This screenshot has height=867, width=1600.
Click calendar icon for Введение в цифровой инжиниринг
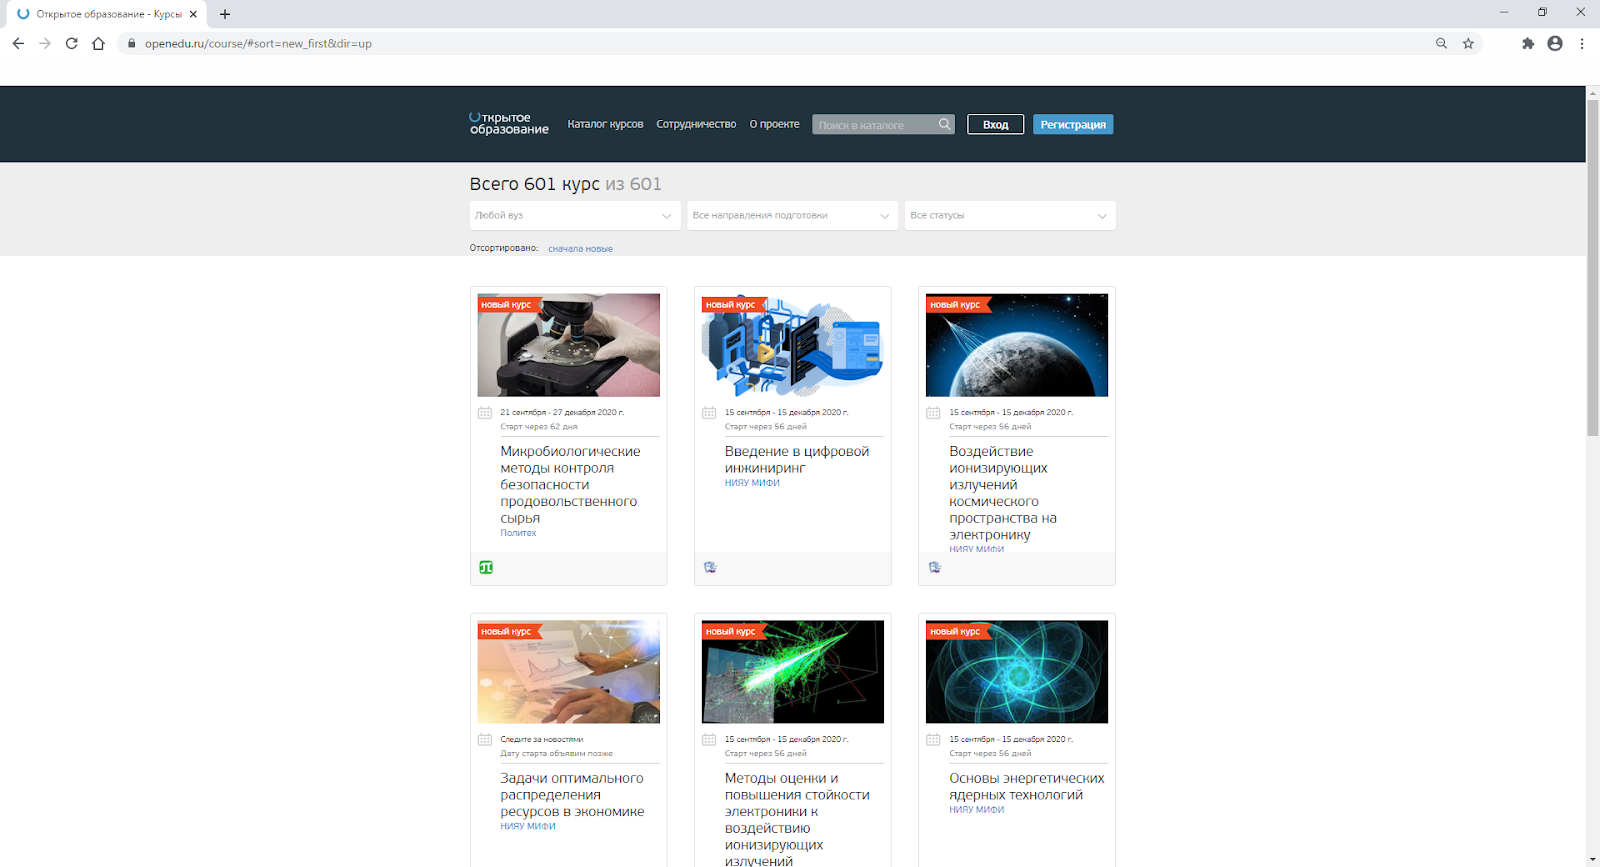[x=709, y=413]
